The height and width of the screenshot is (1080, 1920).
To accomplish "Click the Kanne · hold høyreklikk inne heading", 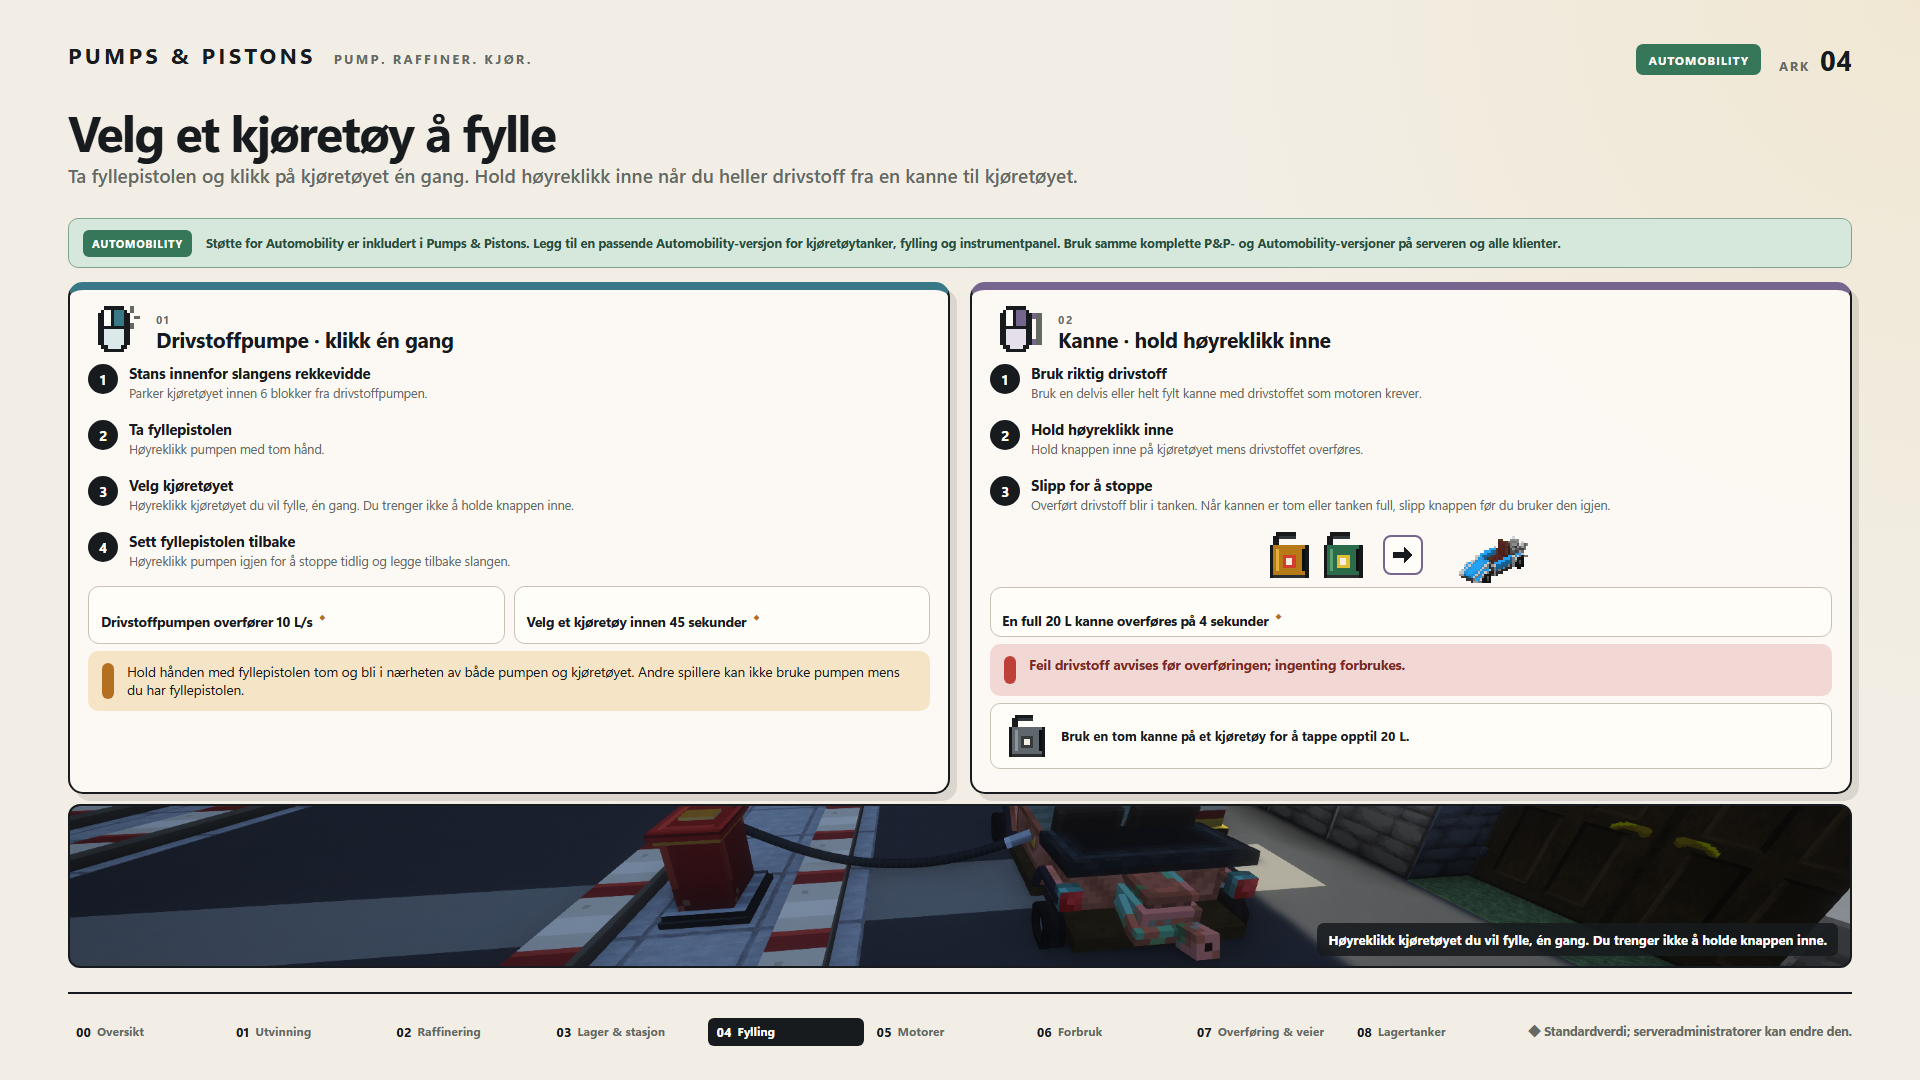I will (1194, 341).
